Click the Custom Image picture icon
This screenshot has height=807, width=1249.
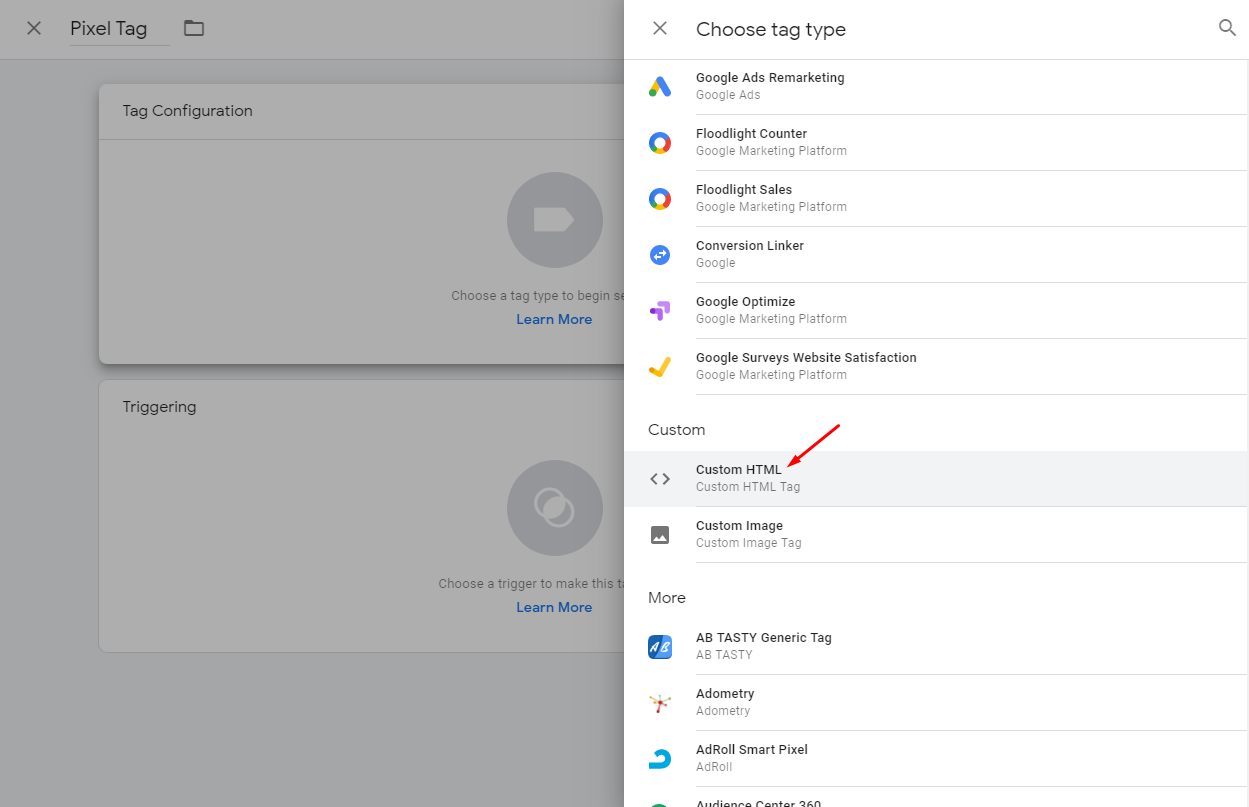(x=660, y=535)
